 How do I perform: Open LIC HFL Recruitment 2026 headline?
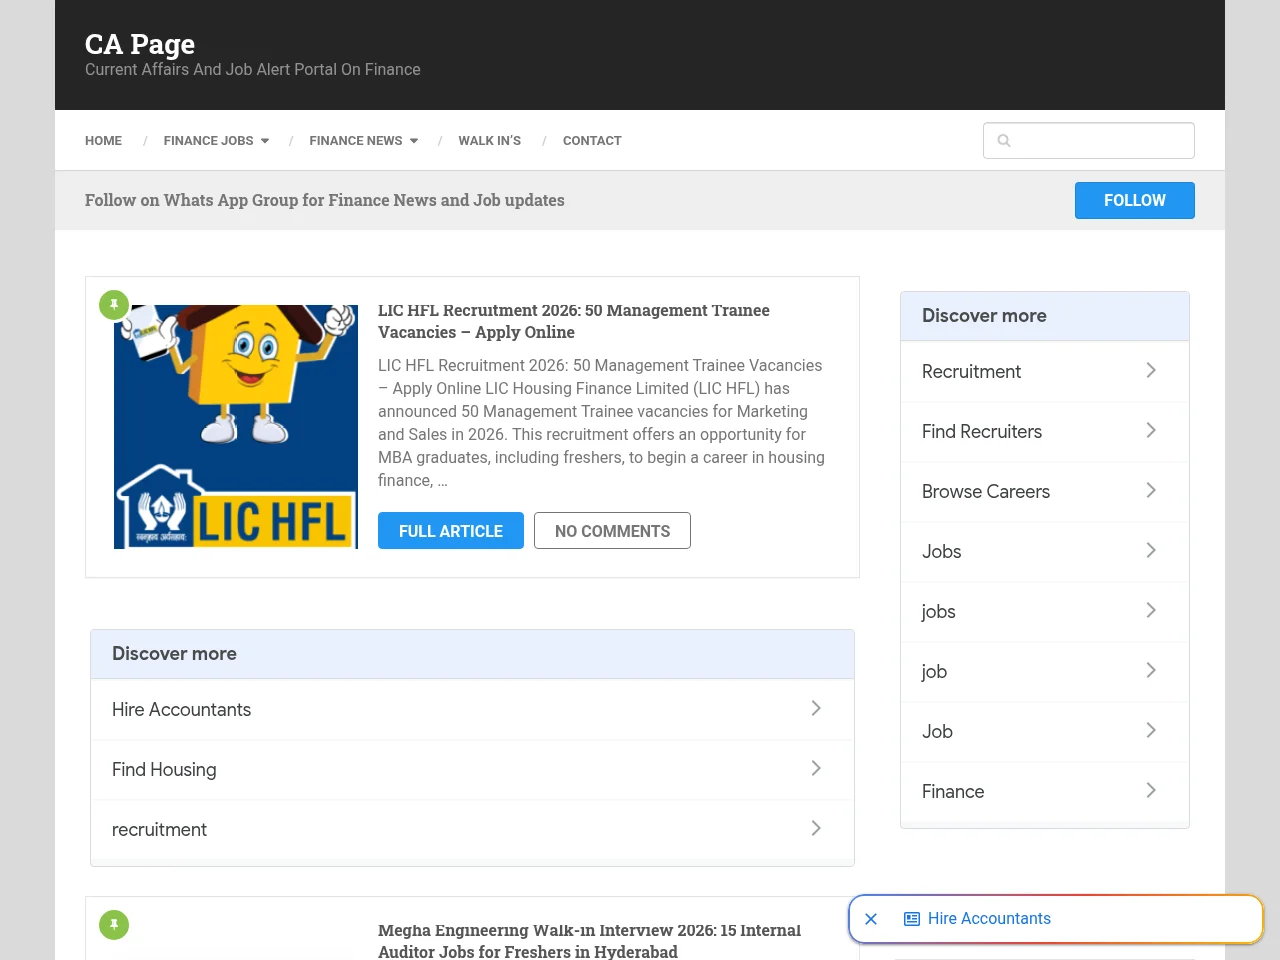[574, 321]
